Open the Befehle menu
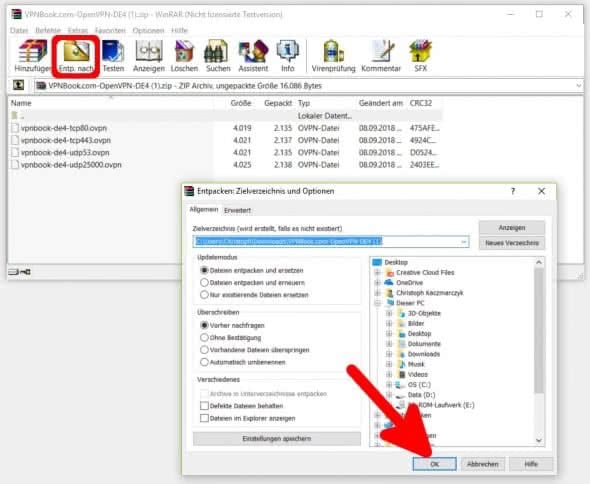Image resolution: width=590 pixels, height=484 pixels. 48,30
